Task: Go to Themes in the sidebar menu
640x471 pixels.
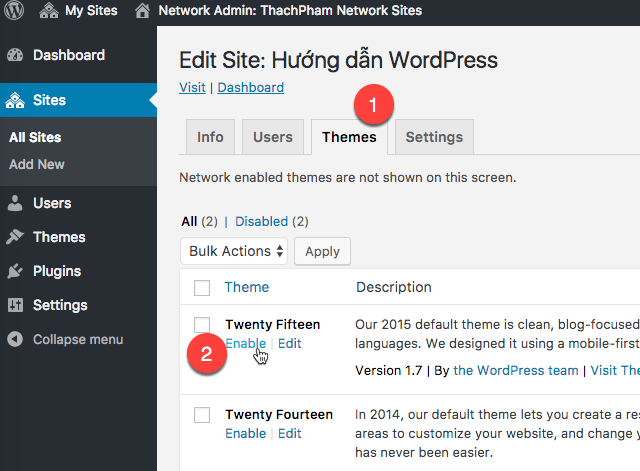Action: (59, 237)
